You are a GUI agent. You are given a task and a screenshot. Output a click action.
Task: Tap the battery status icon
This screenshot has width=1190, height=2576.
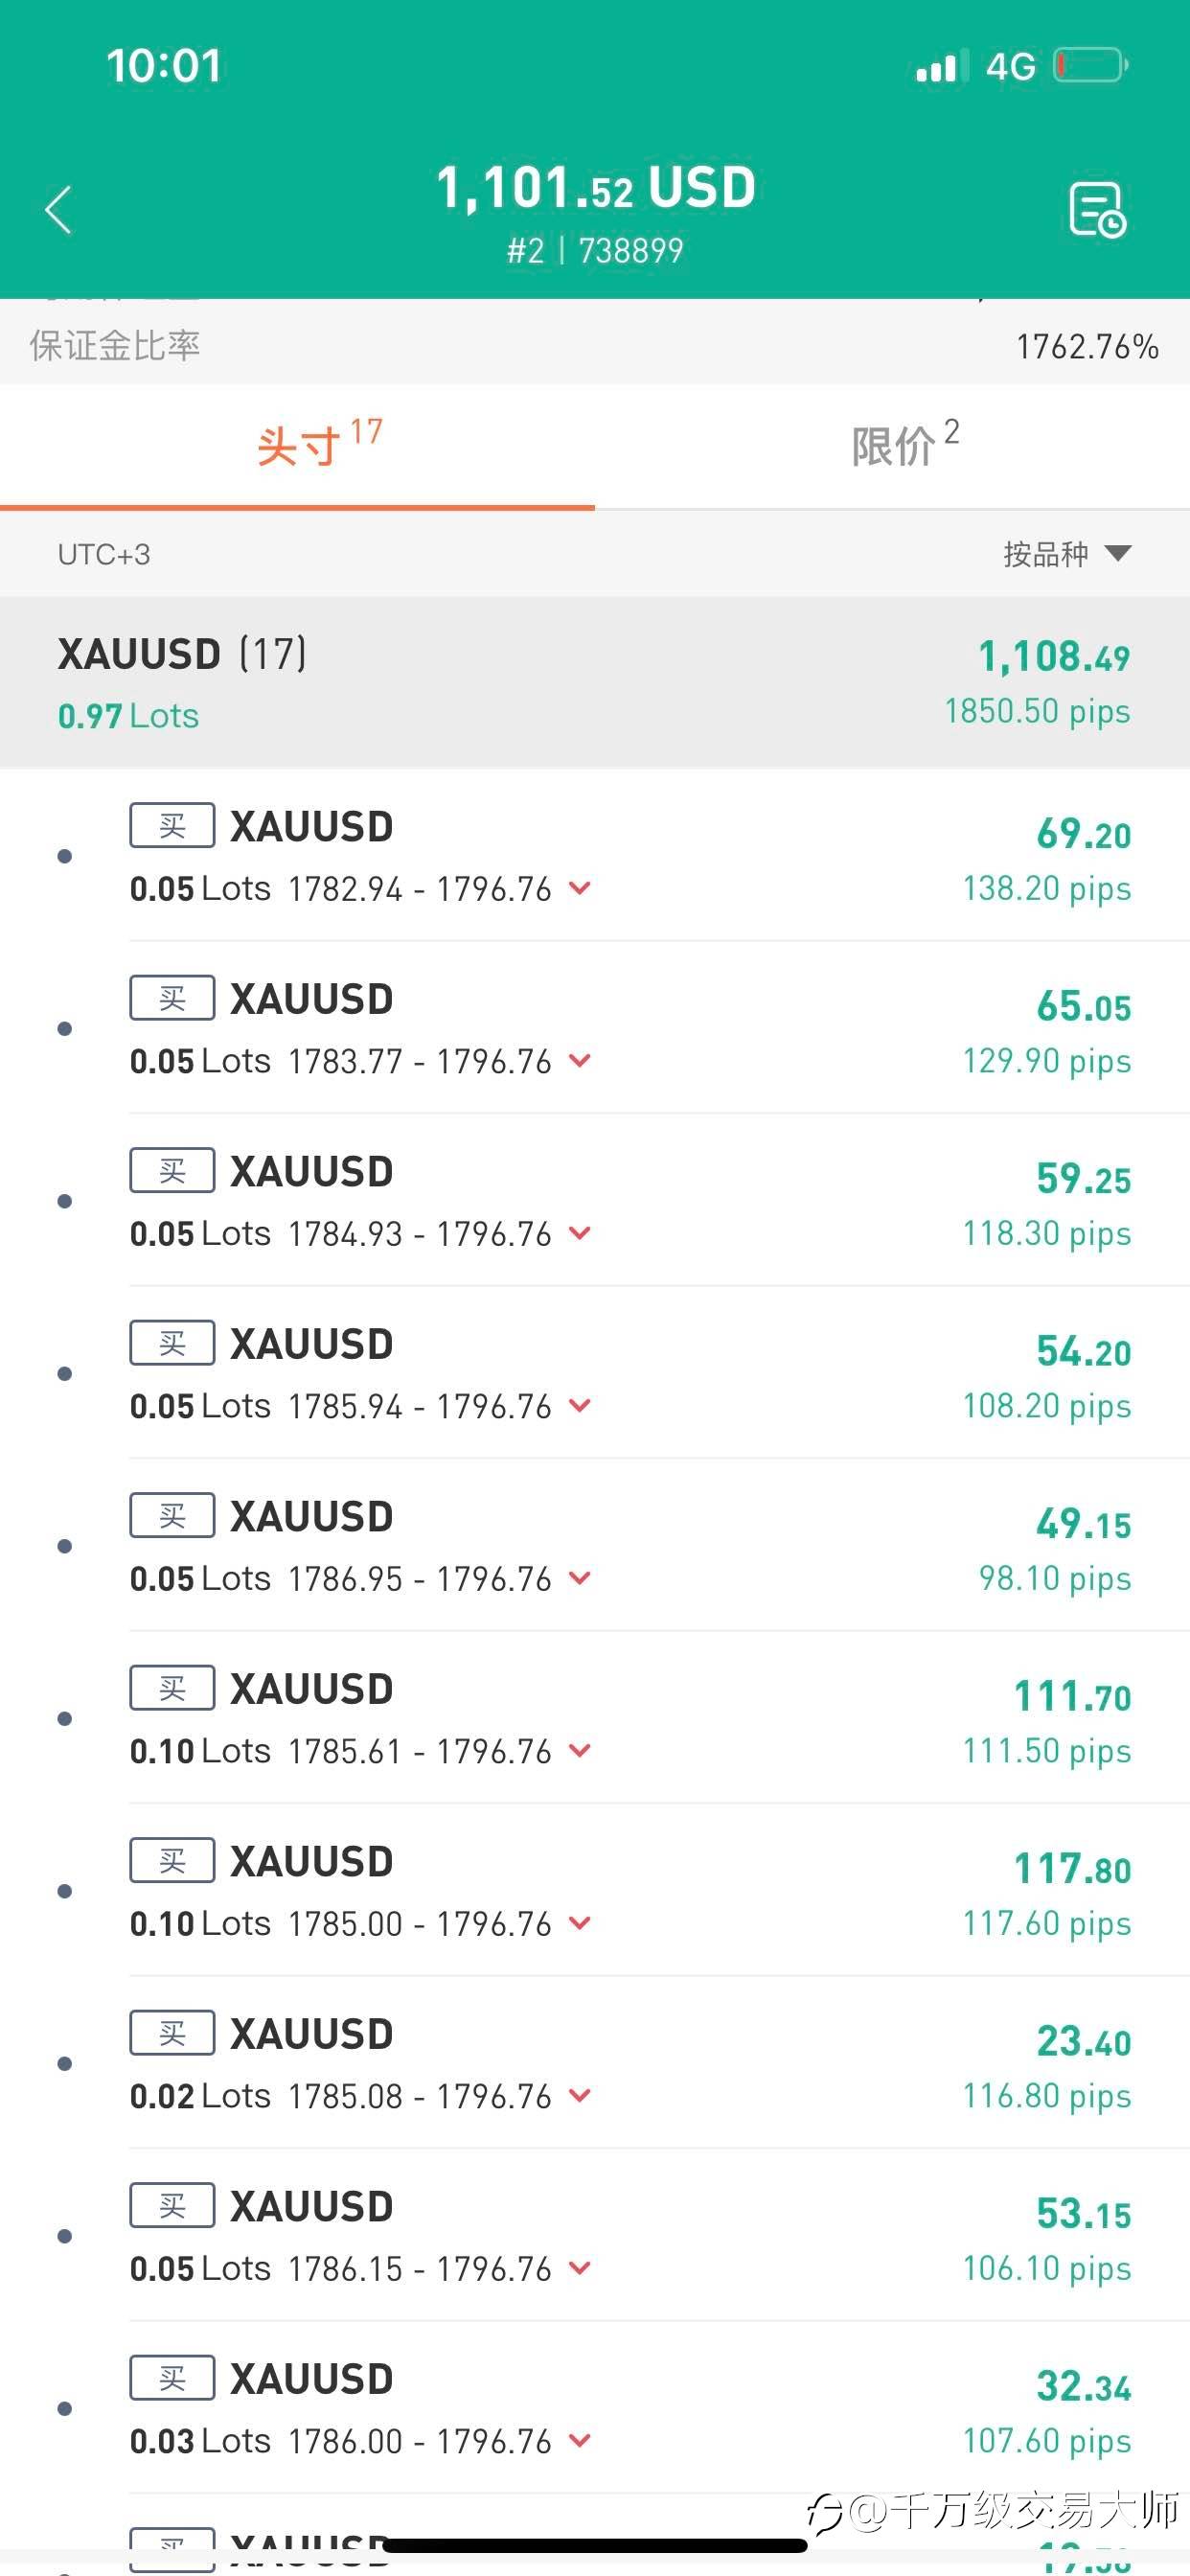tap(1090, 66)
